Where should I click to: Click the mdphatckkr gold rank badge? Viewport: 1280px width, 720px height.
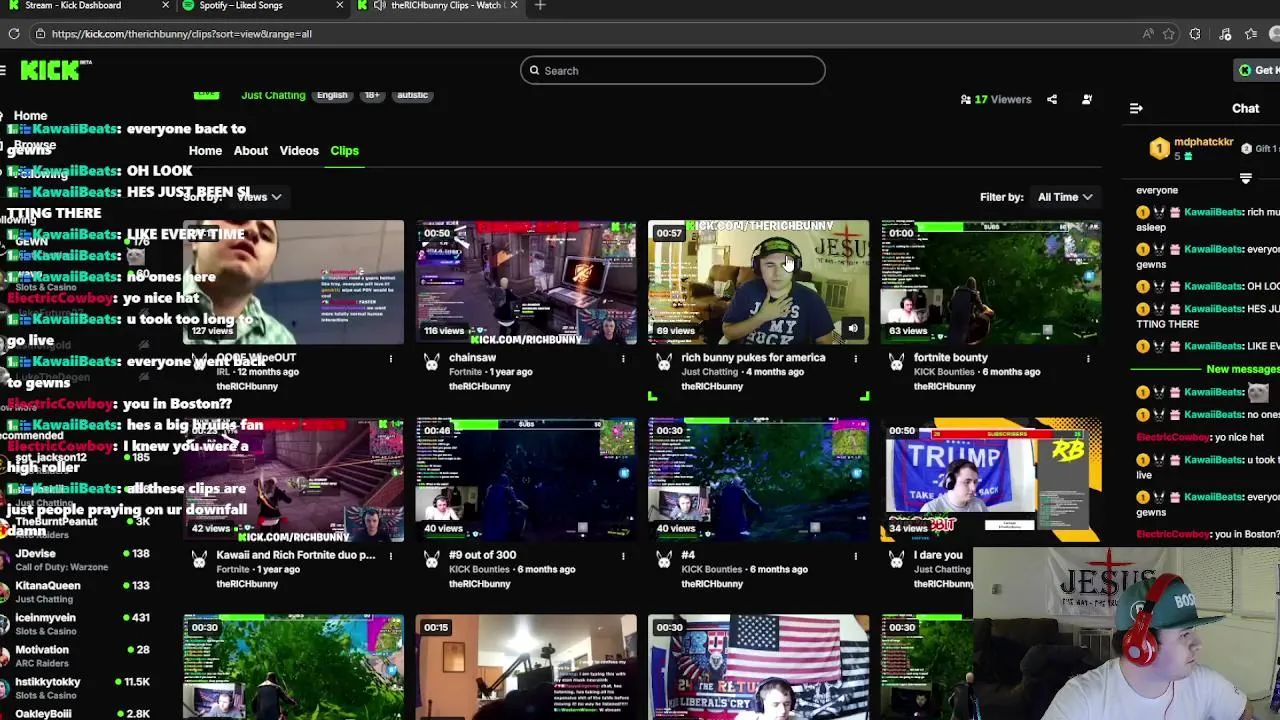click(1159, 149)
